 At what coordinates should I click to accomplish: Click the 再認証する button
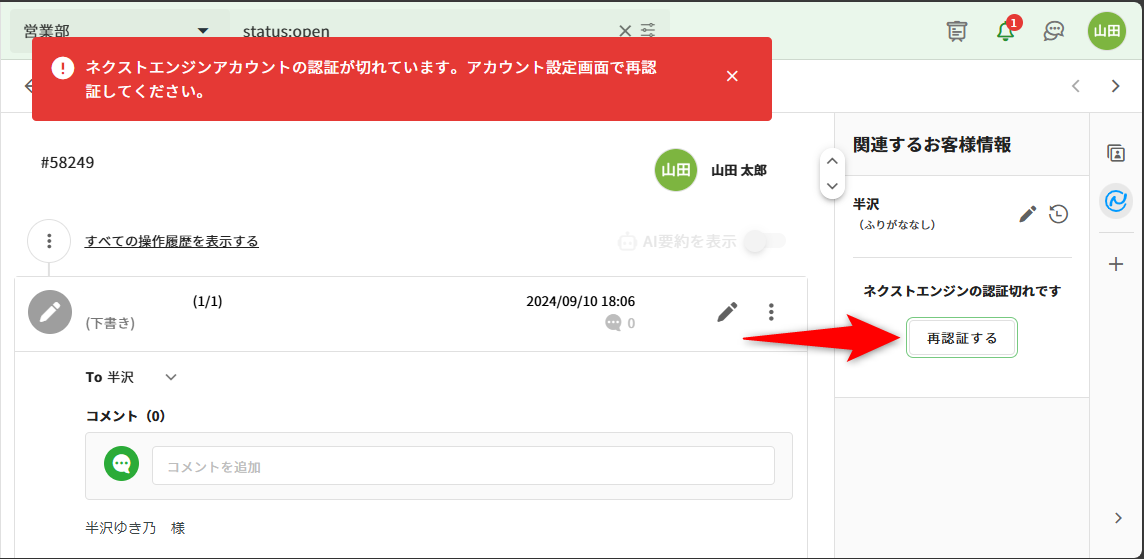point(961,338)
